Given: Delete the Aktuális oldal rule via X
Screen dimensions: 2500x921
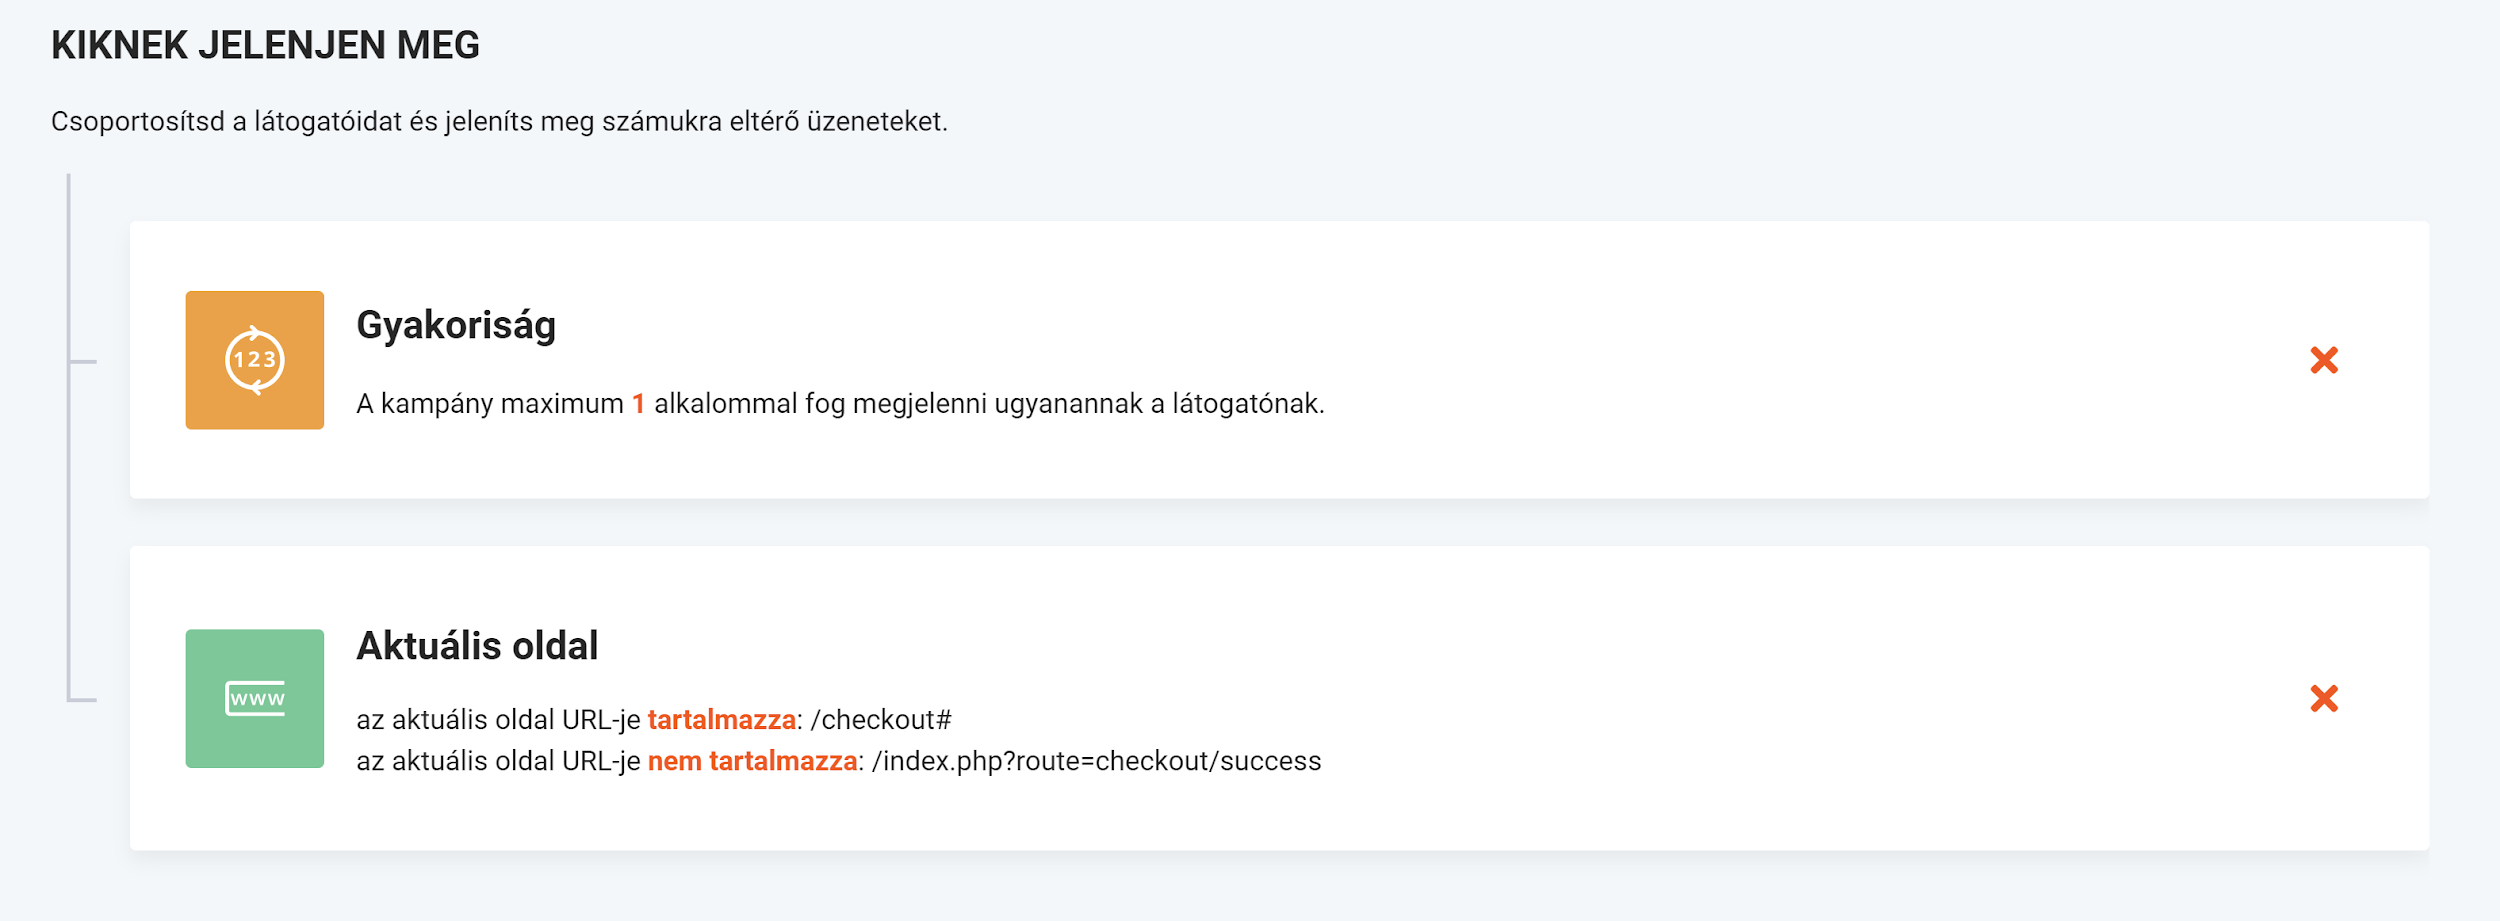Looking at the screenshot, I should [2323, 698].
